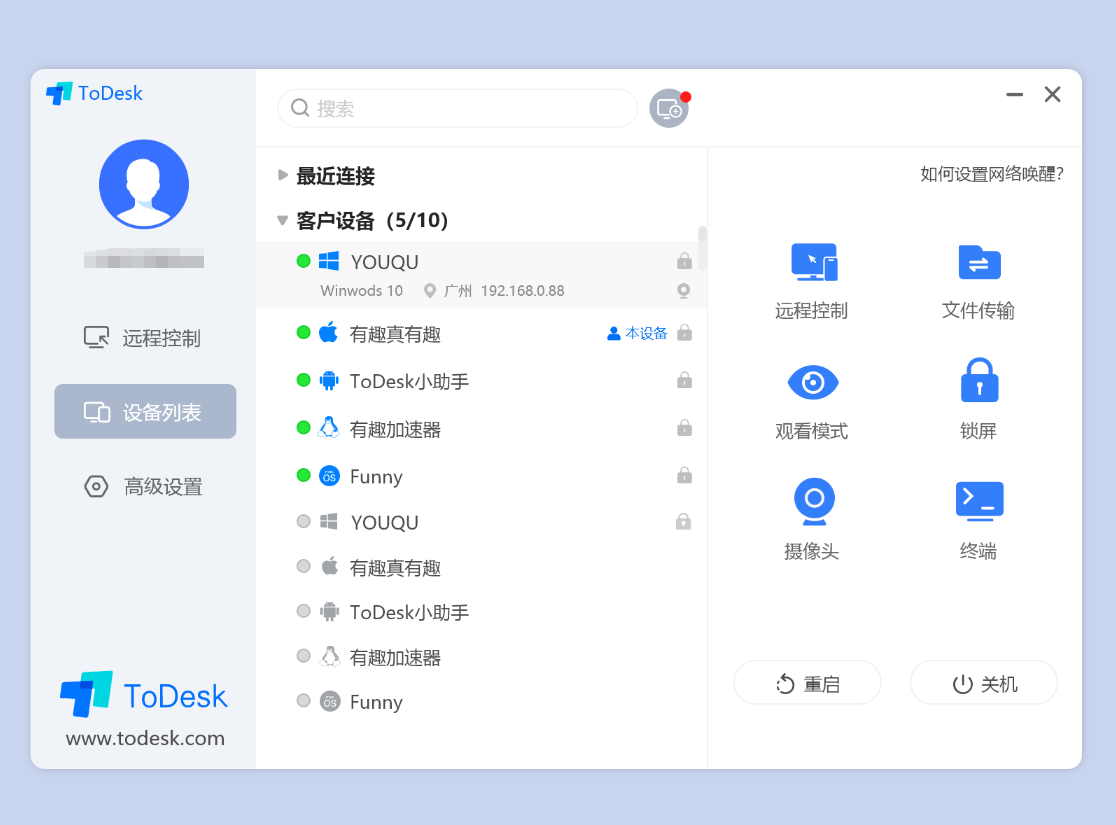
Task: Click the Android icon of online ToDesk小助手
Action: point(329,380)
